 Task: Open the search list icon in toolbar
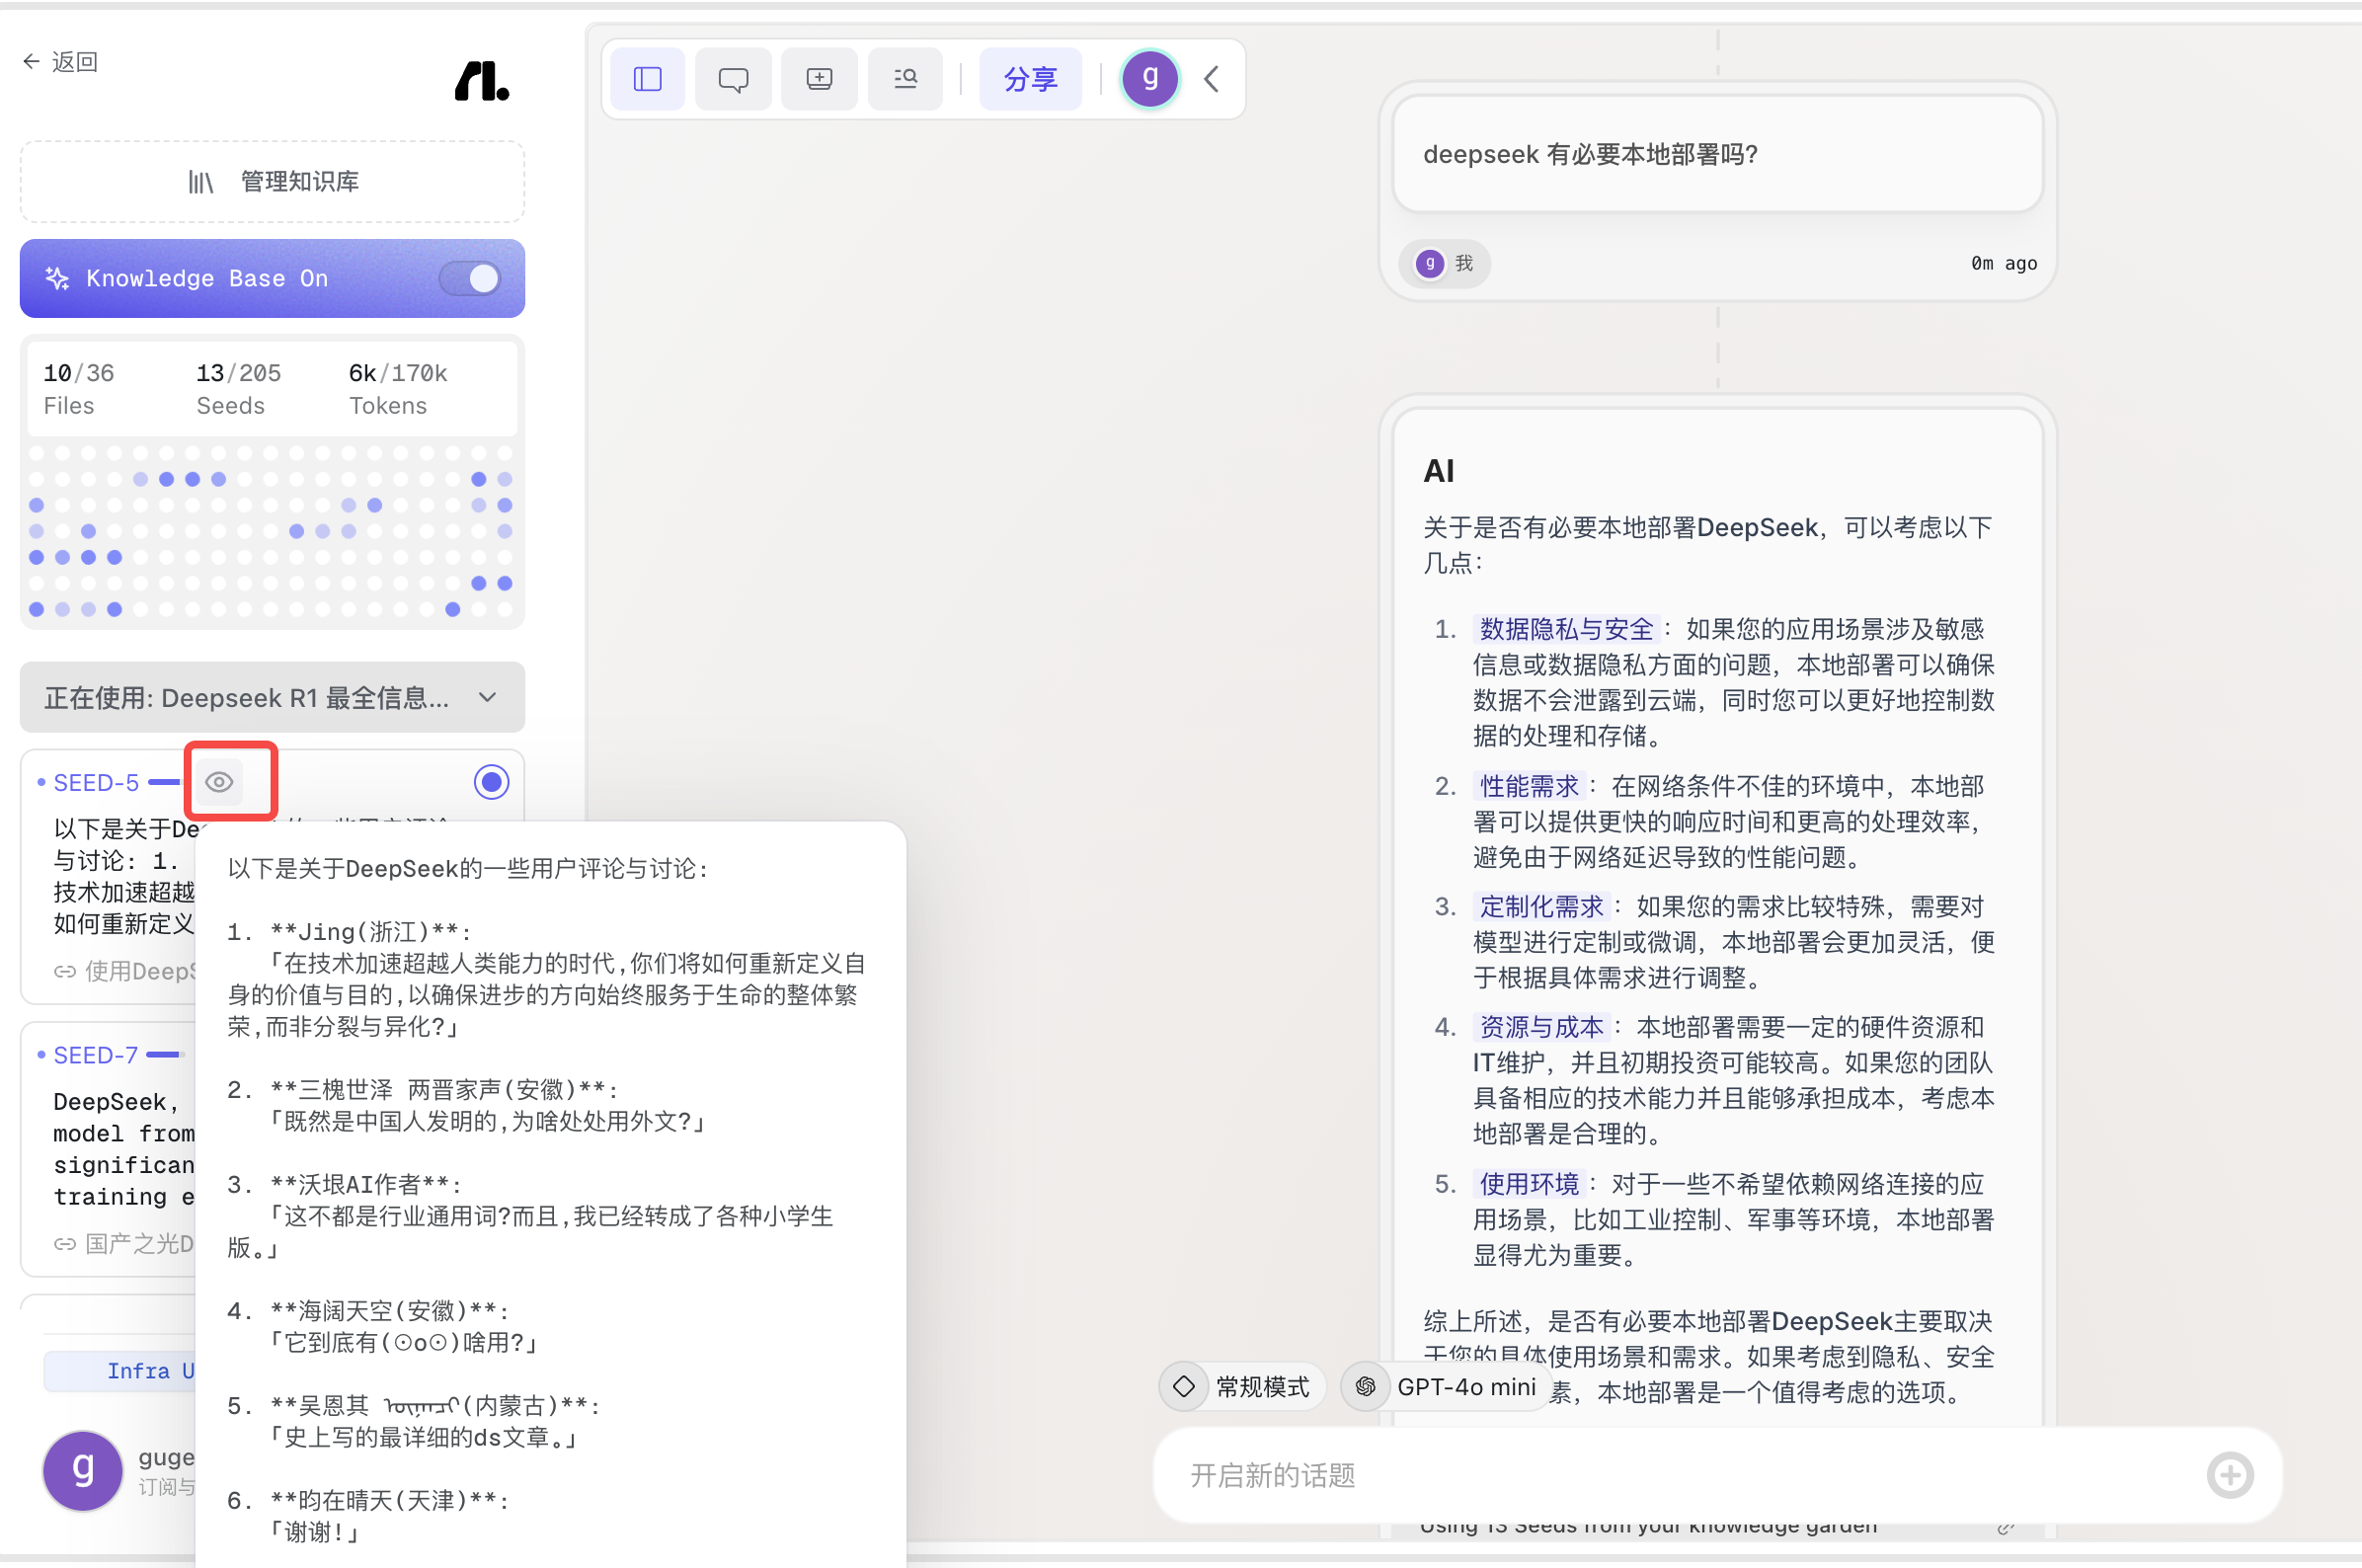[x=905, y=79]
